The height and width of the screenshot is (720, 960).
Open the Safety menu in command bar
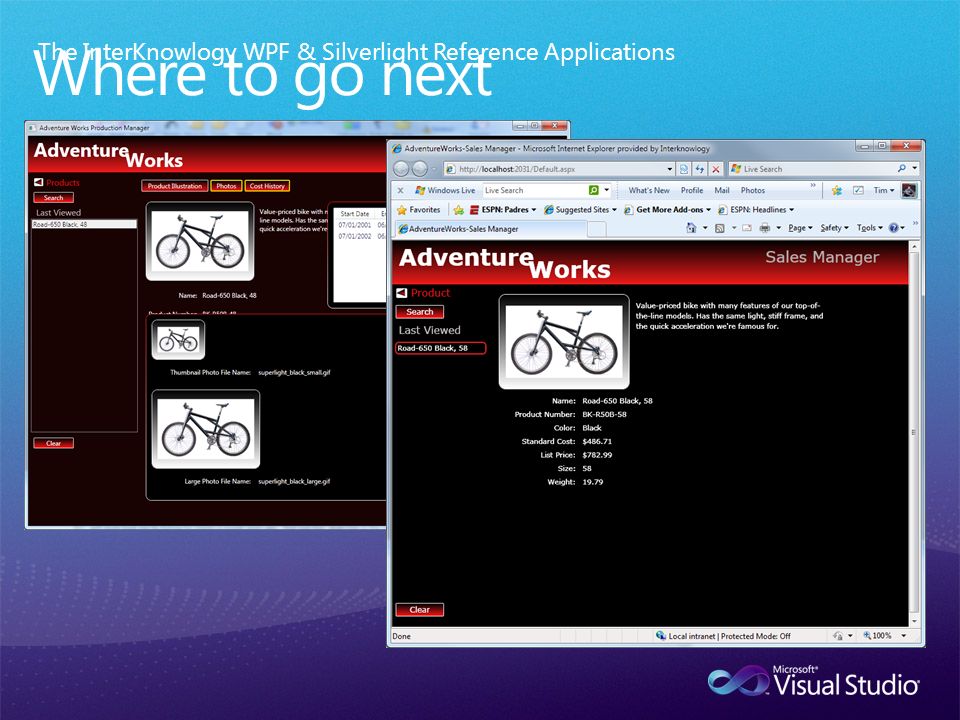[x=834, y=228]
